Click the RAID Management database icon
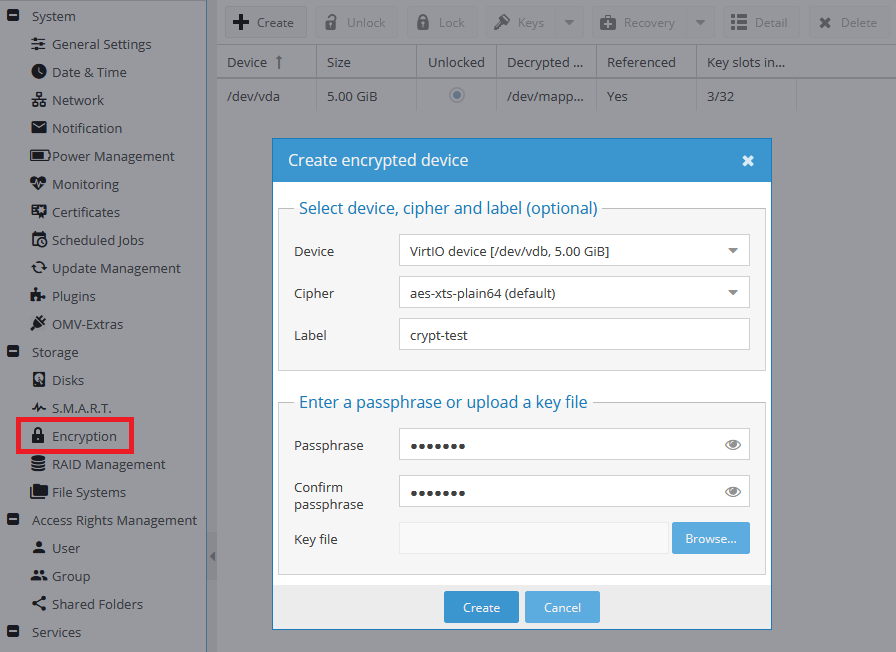This screenshot has height=652, width=896. click(39, 464)
